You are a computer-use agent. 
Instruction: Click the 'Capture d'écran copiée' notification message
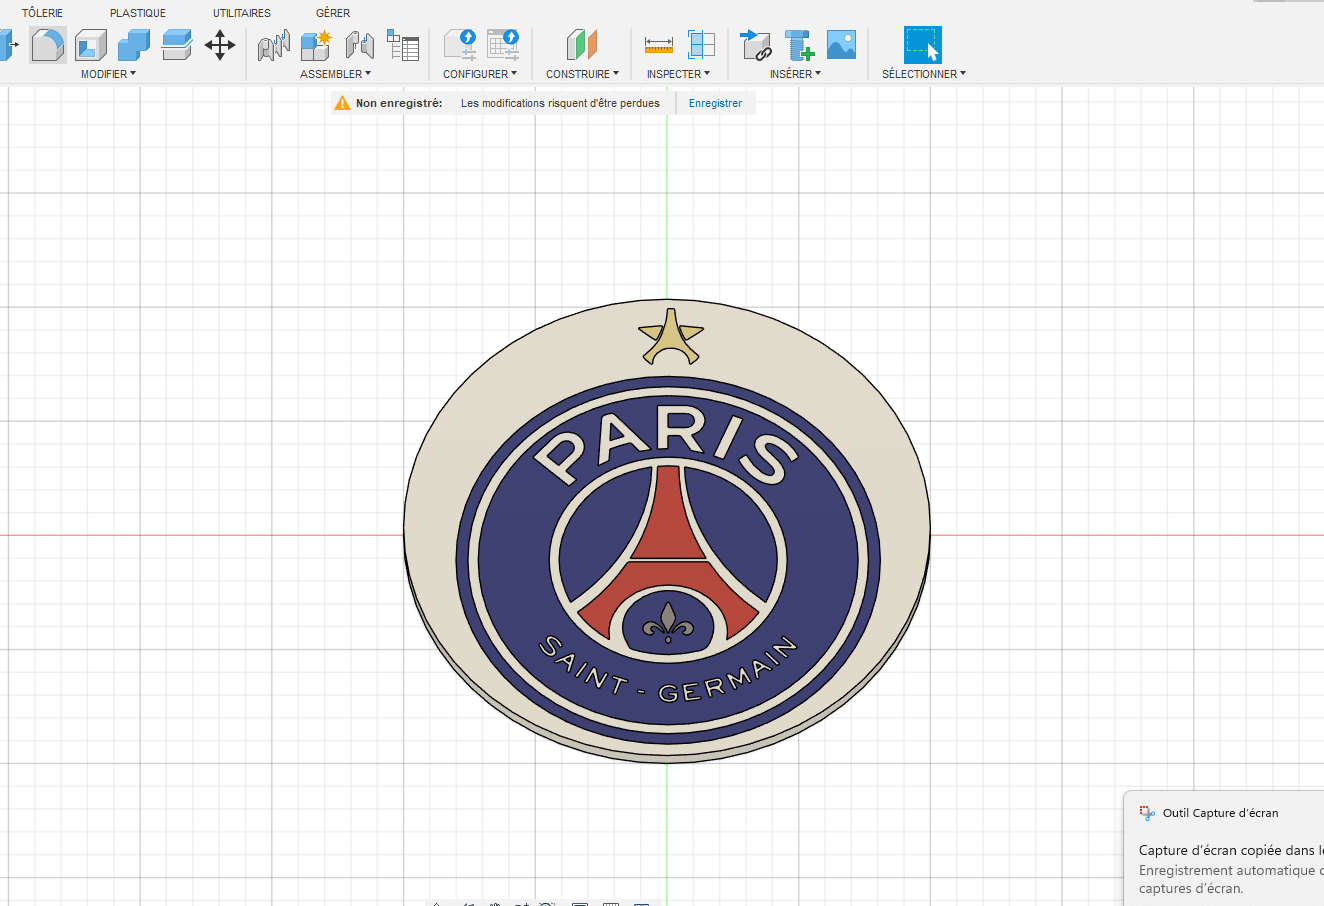(1231, 850)
